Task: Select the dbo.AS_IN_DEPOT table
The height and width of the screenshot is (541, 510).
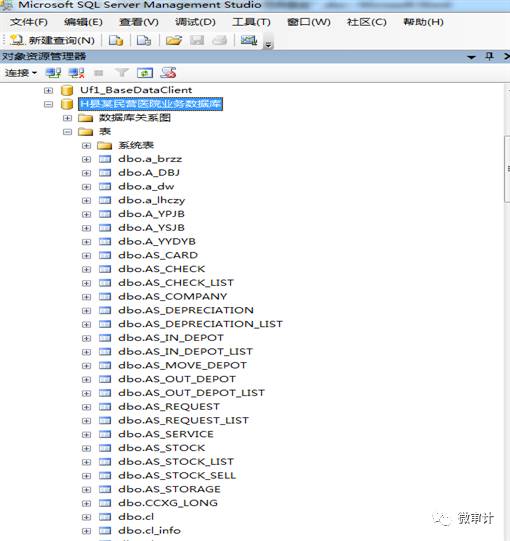Action: tap(171, 338)
